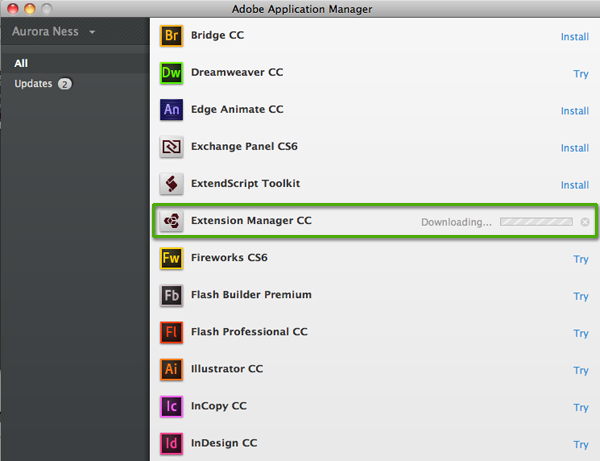Screen dimensions: 600x461
Task: Install Exchange Panel CS6
Action: tap(575, 148)
